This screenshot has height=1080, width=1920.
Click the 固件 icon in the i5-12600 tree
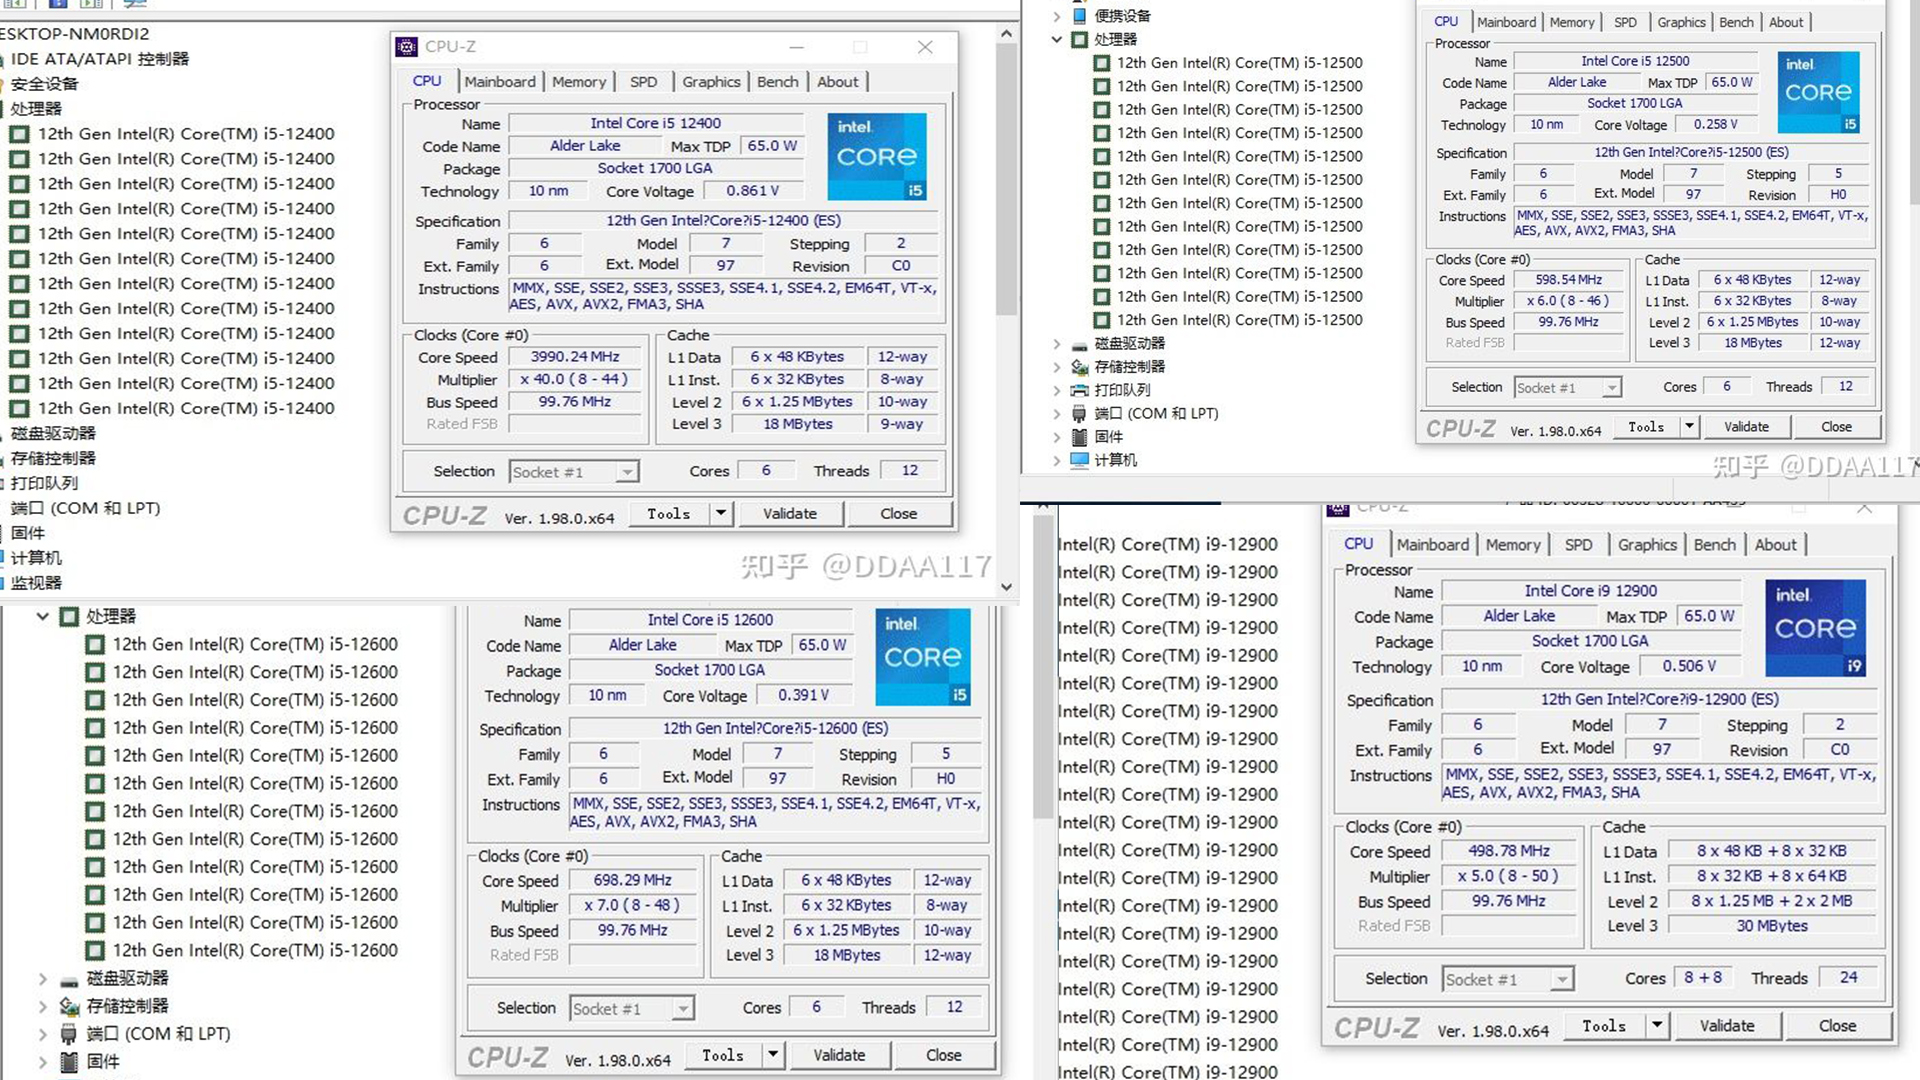pos(69,1061)
